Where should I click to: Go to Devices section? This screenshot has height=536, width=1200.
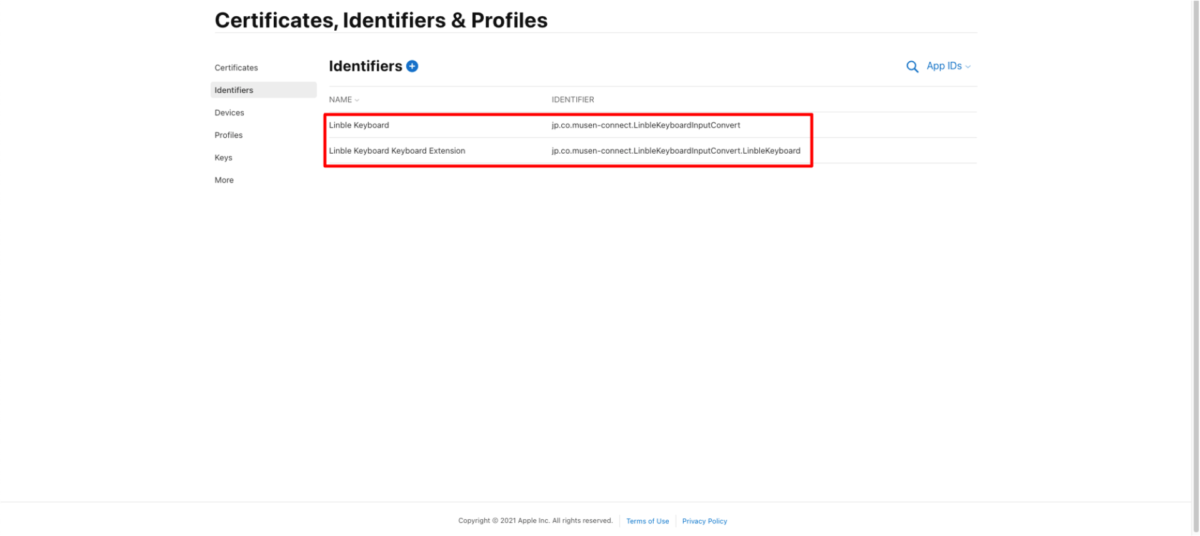click(x=229, y=113)
